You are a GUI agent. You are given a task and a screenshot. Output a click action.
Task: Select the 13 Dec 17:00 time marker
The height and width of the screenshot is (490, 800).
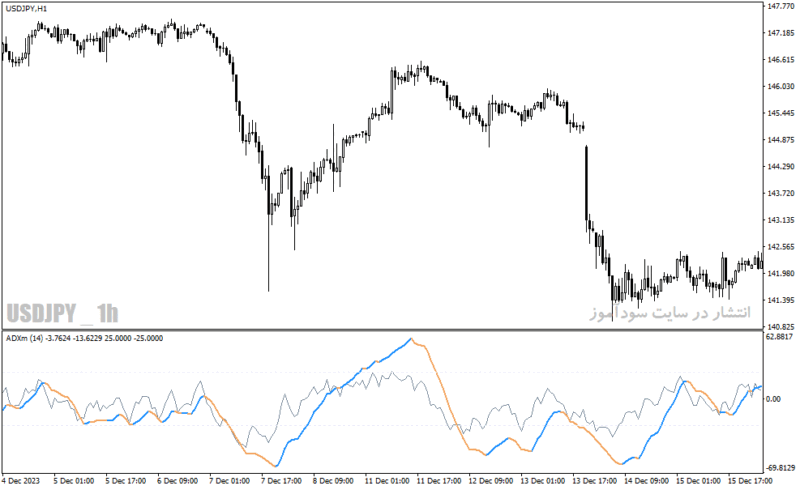595,481
